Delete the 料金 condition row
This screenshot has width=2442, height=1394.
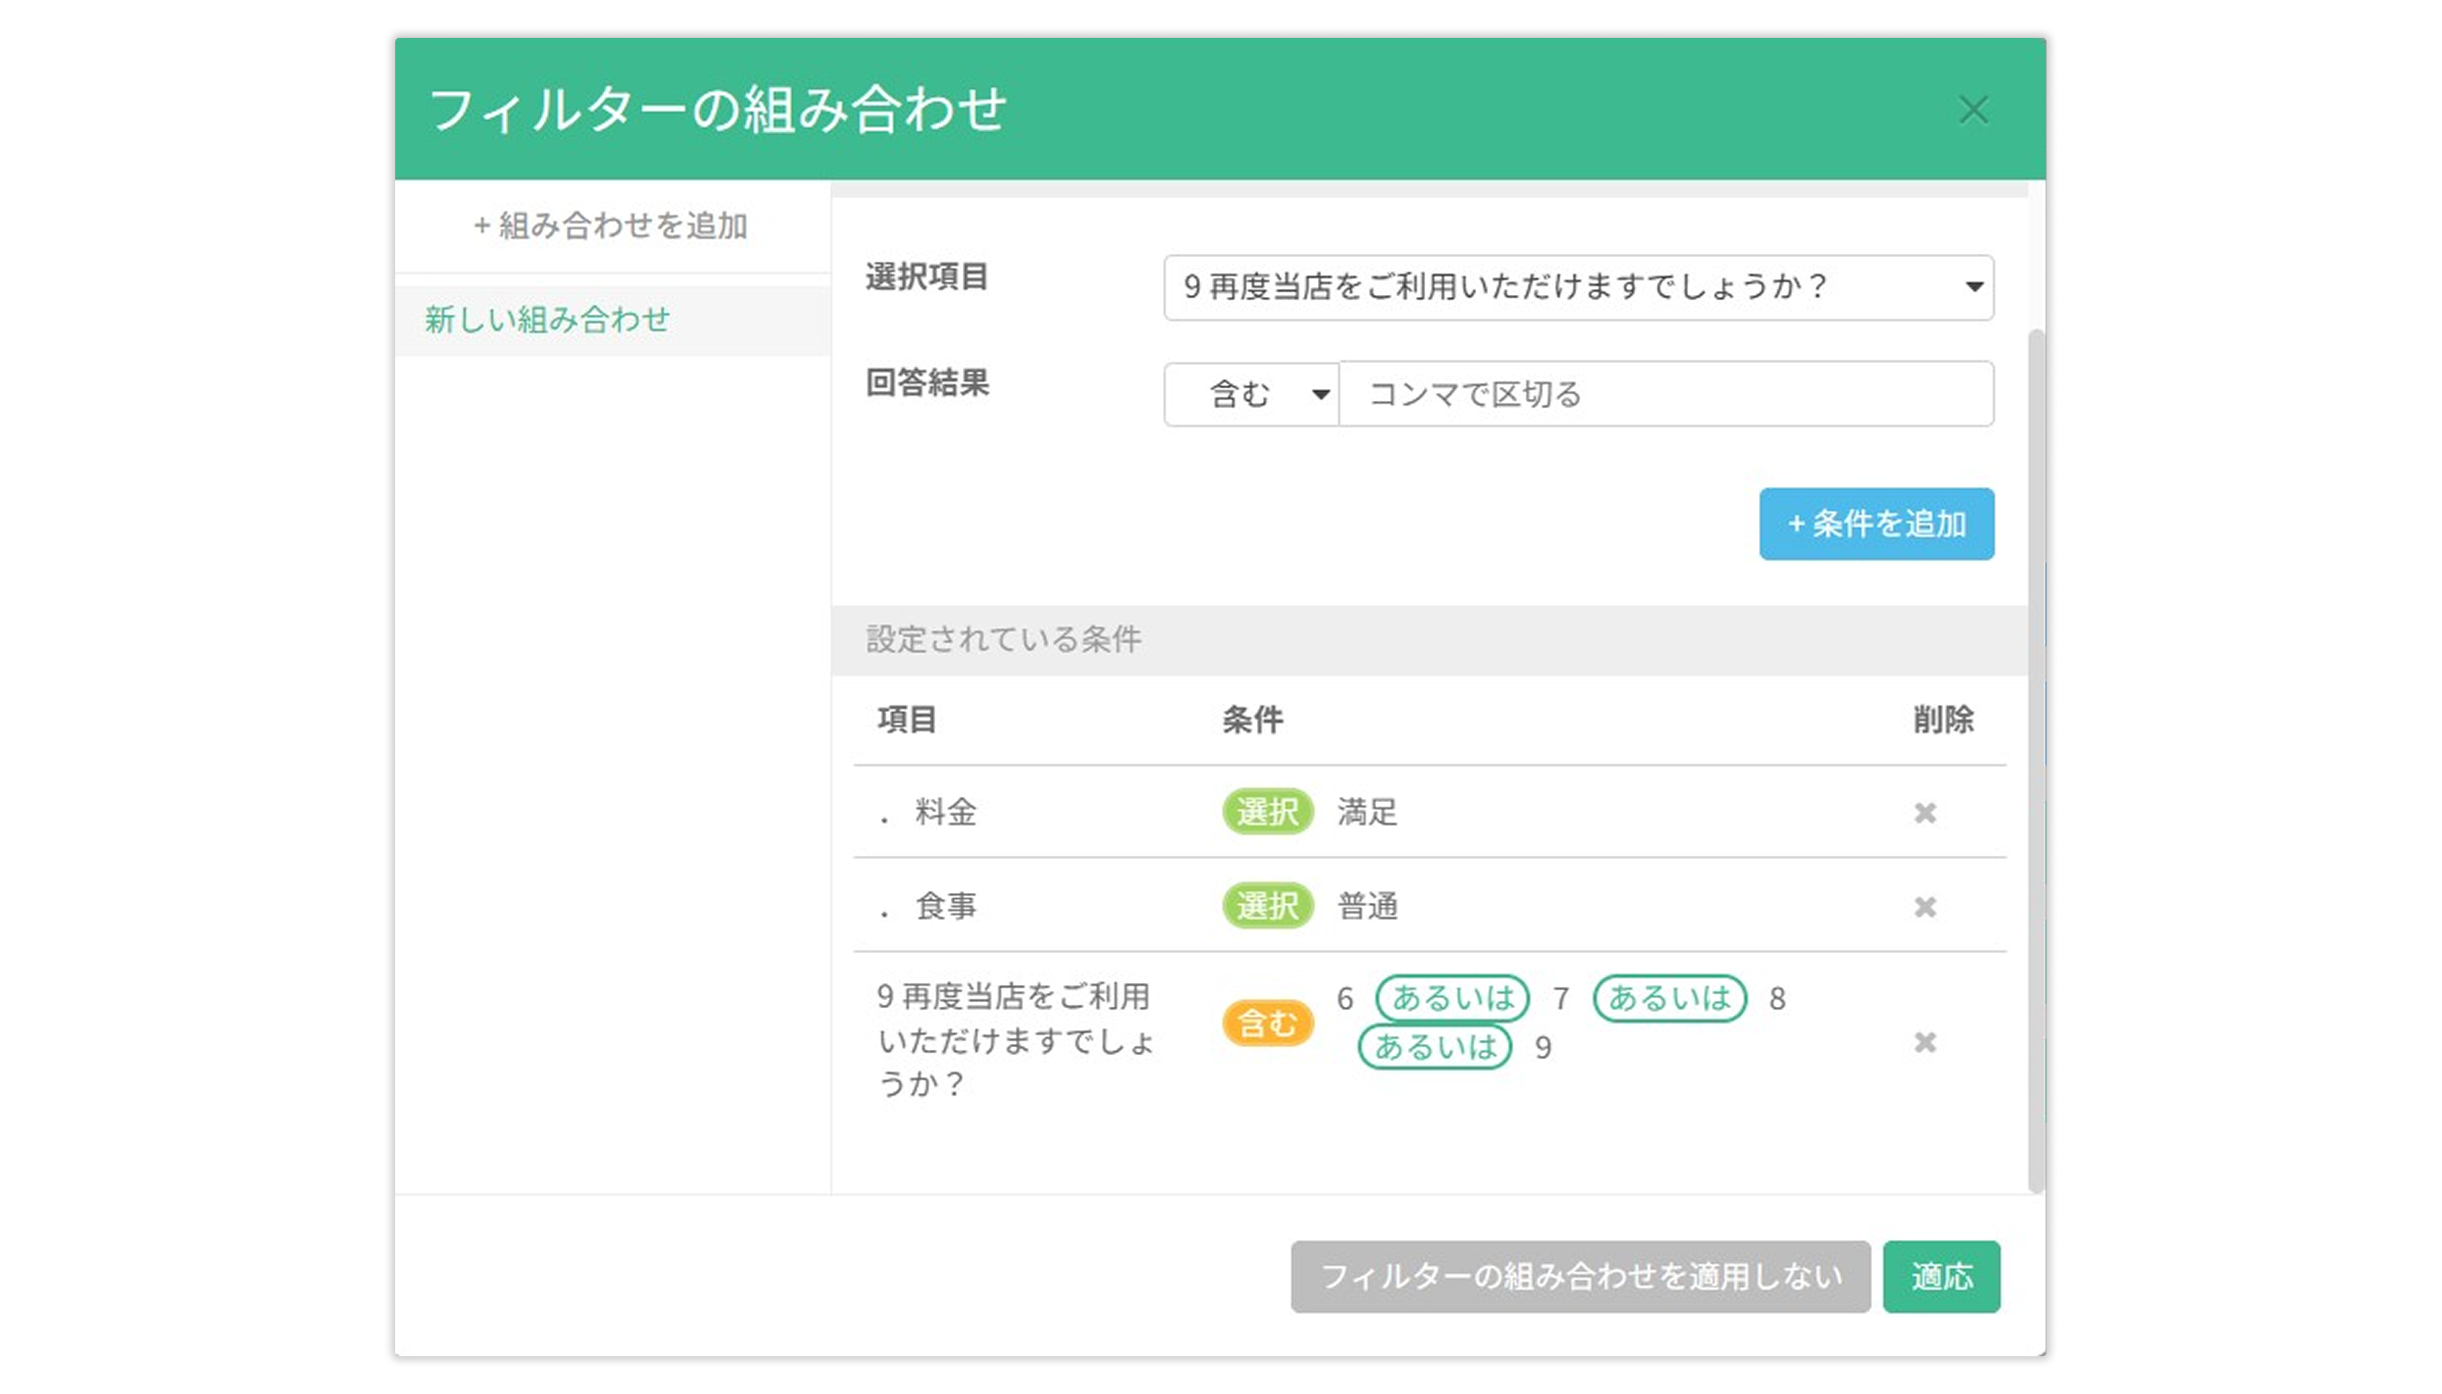coord(1925,812)
